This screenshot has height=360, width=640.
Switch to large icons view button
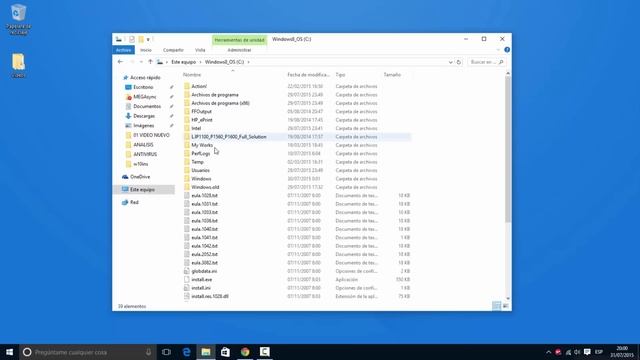506,306
